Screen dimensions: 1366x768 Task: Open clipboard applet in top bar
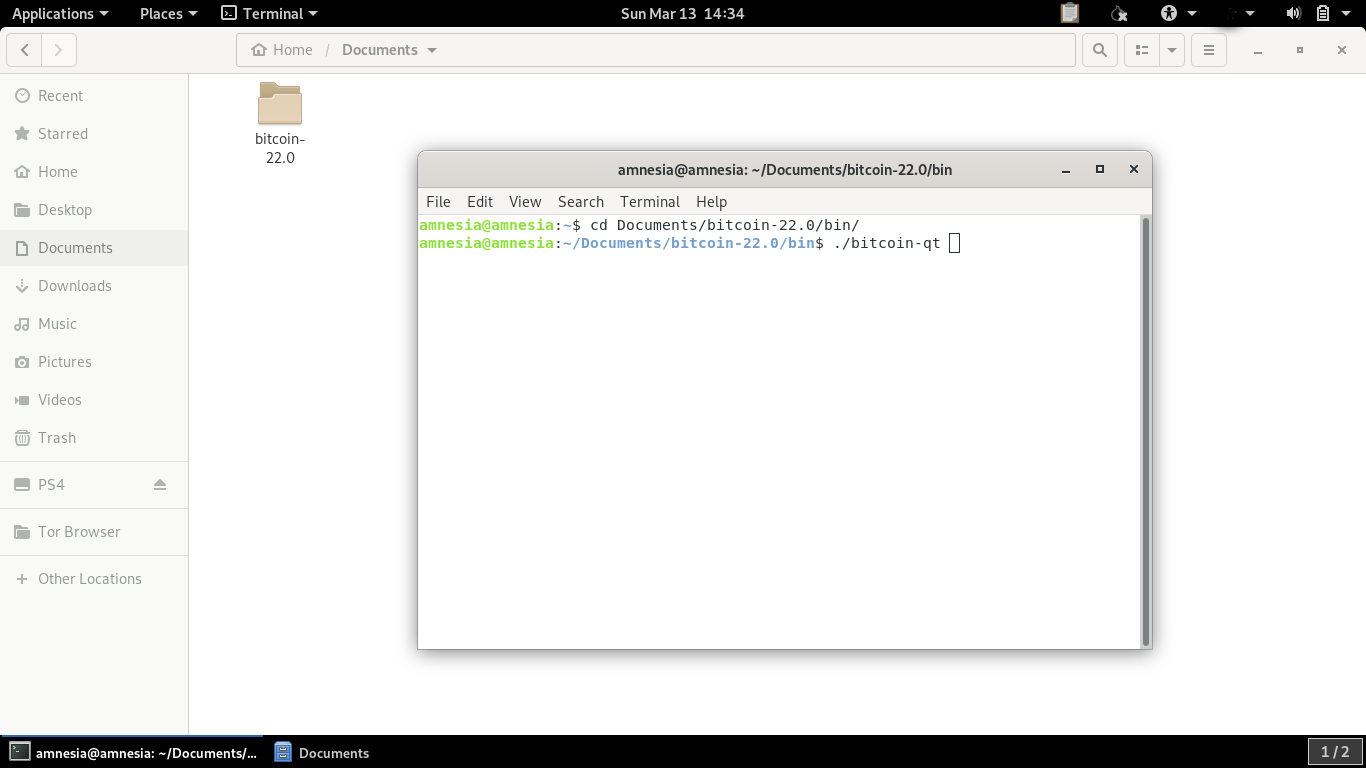coord(1070,13)
